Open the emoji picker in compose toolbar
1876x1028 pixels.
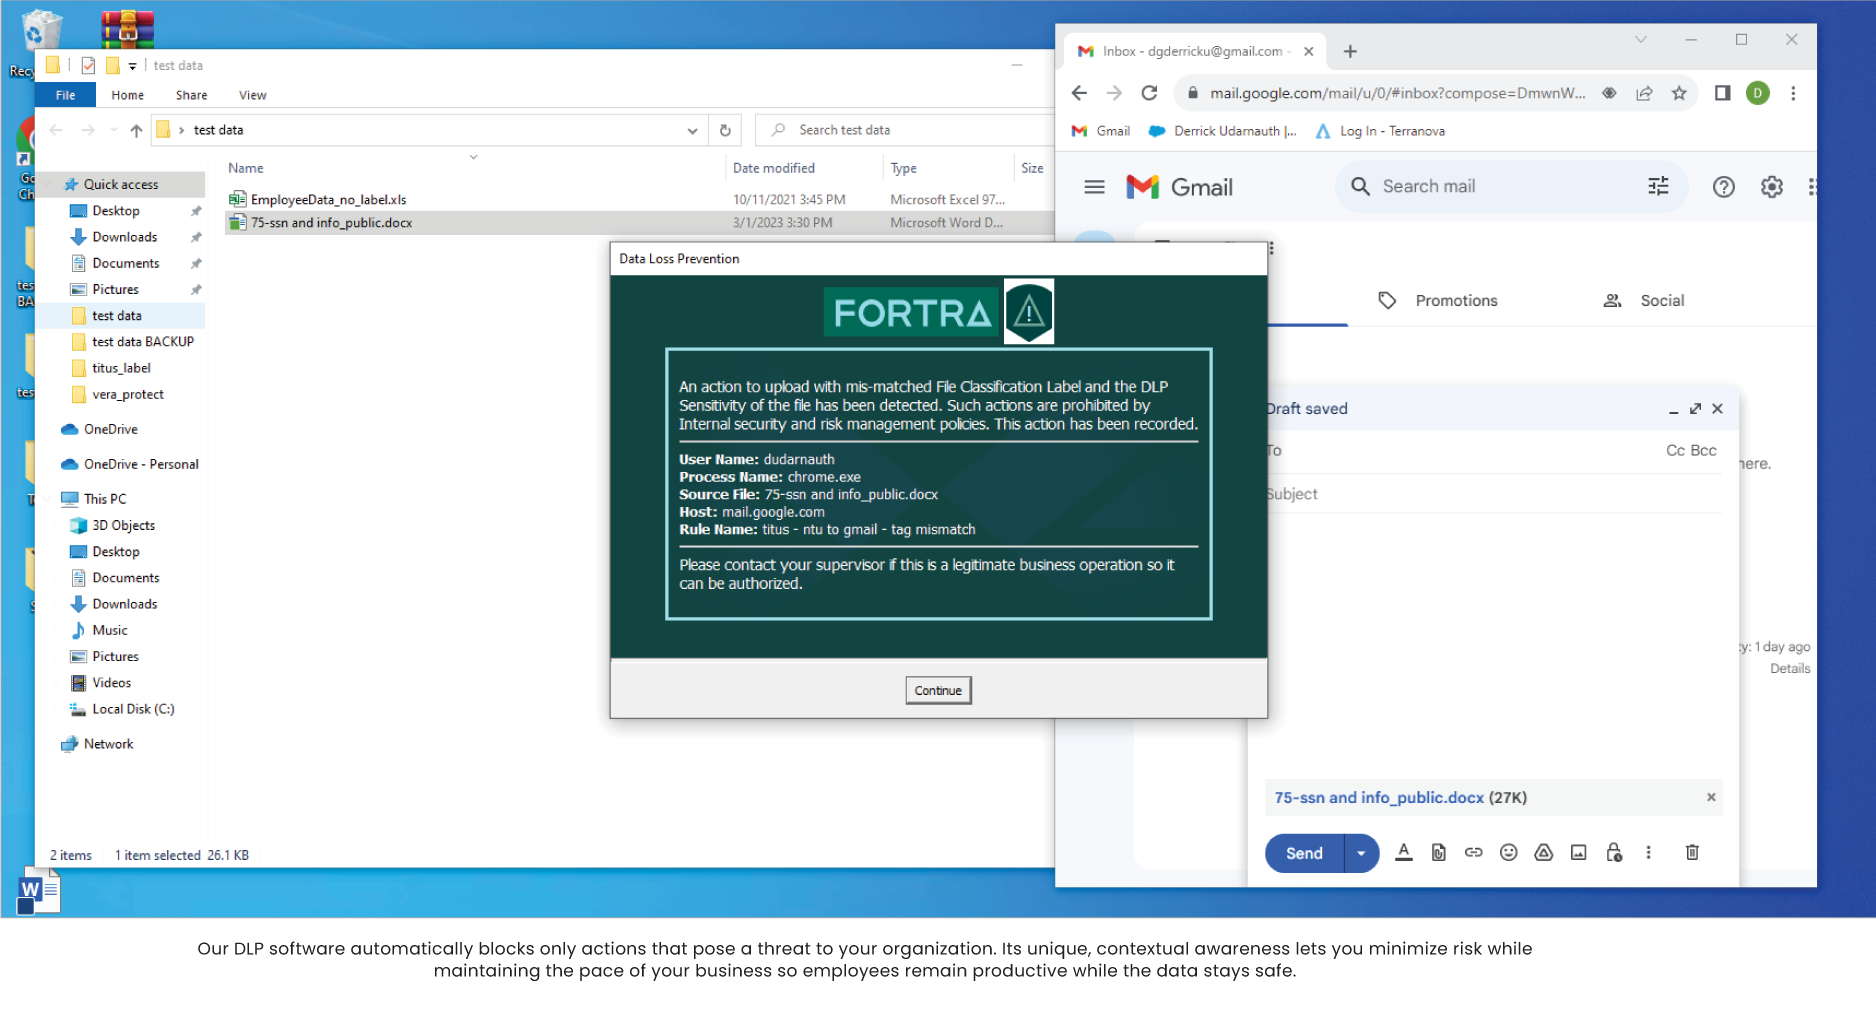(1508, 852)
